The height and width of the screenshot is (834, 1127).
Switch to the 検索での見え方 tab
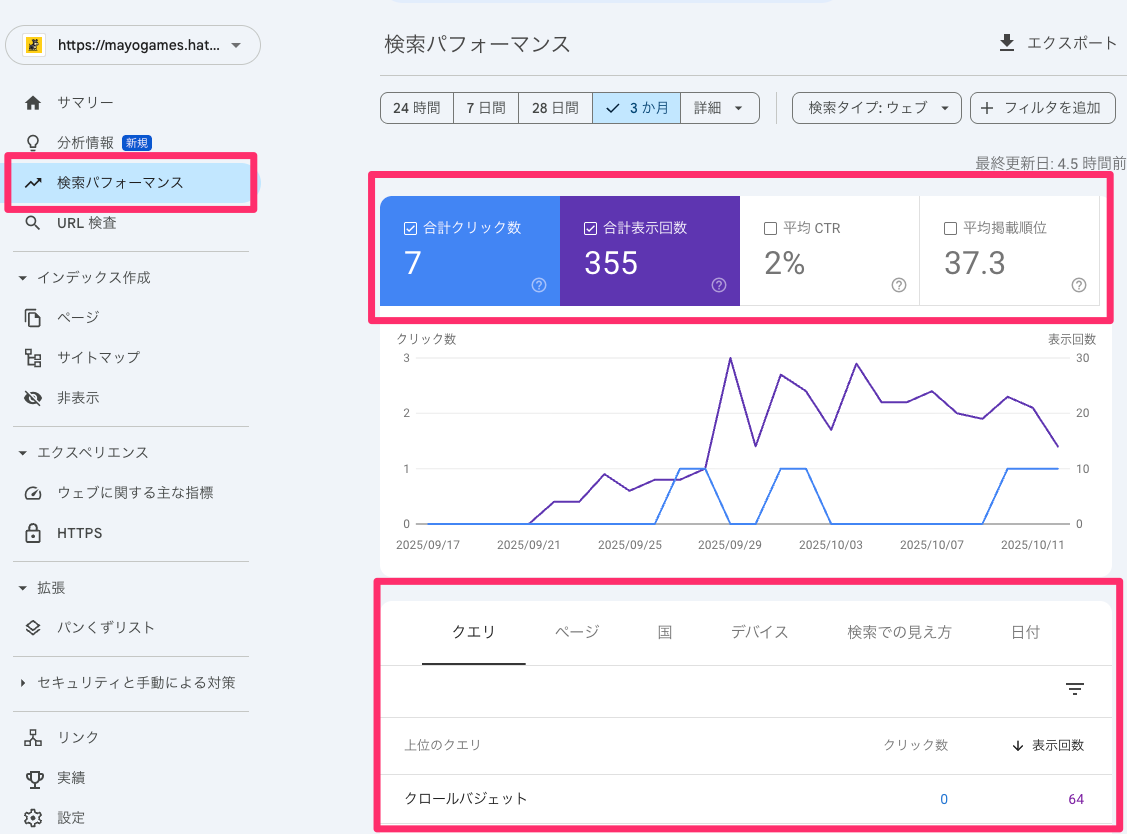click(899, 632)
